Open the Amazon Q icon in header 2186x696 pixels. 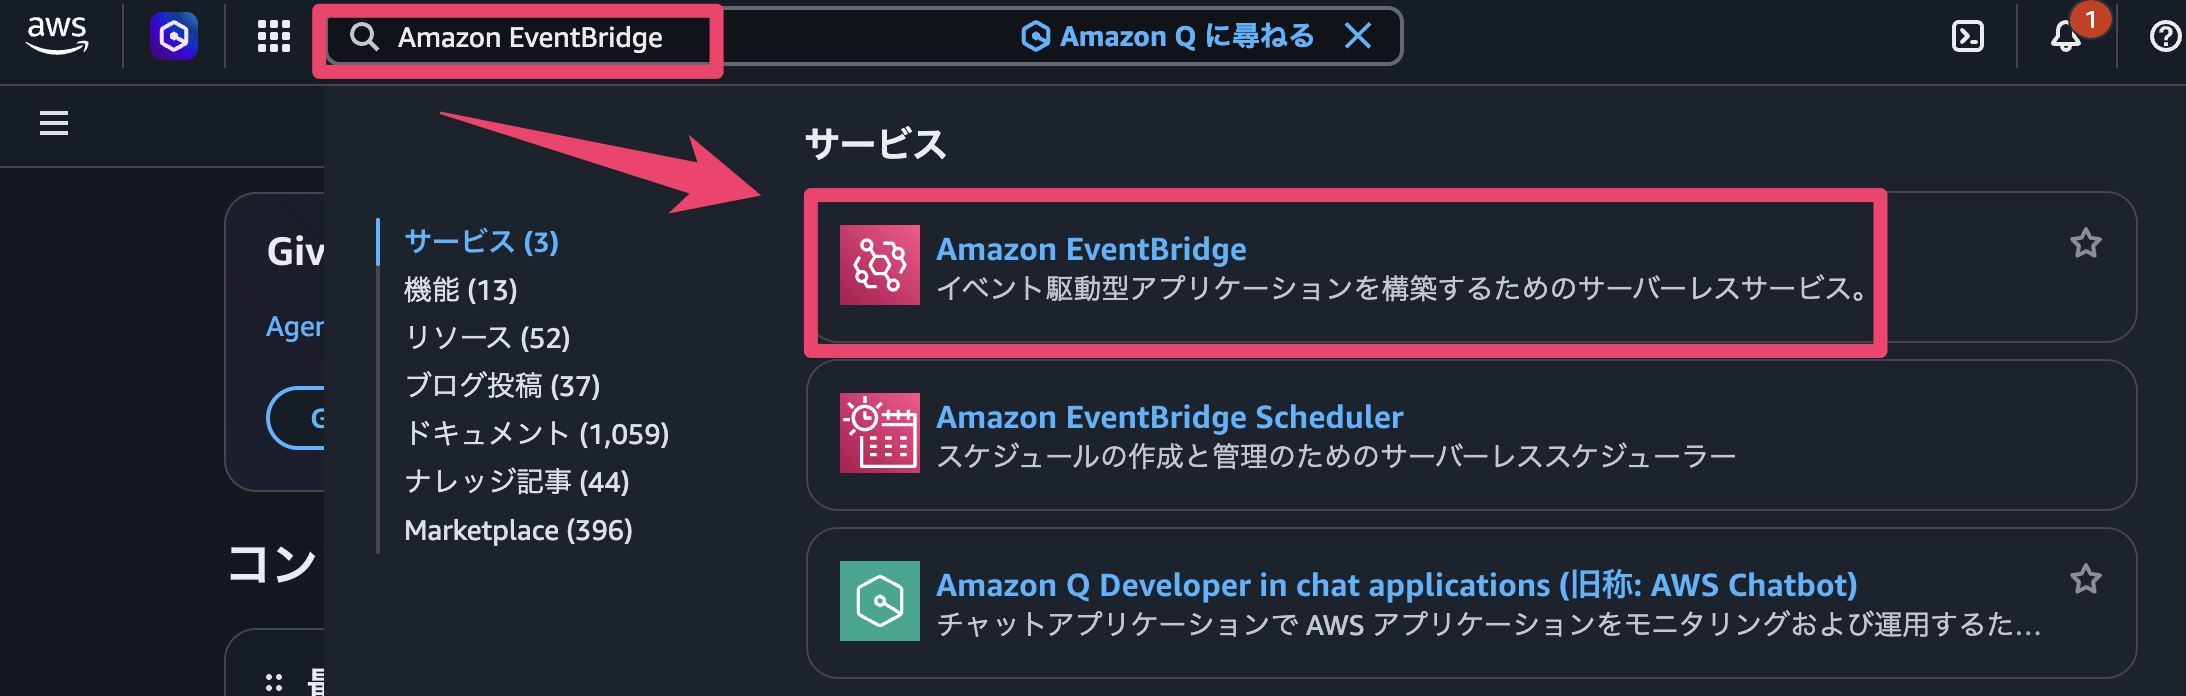pyautogui.click(x=174, y=36)
